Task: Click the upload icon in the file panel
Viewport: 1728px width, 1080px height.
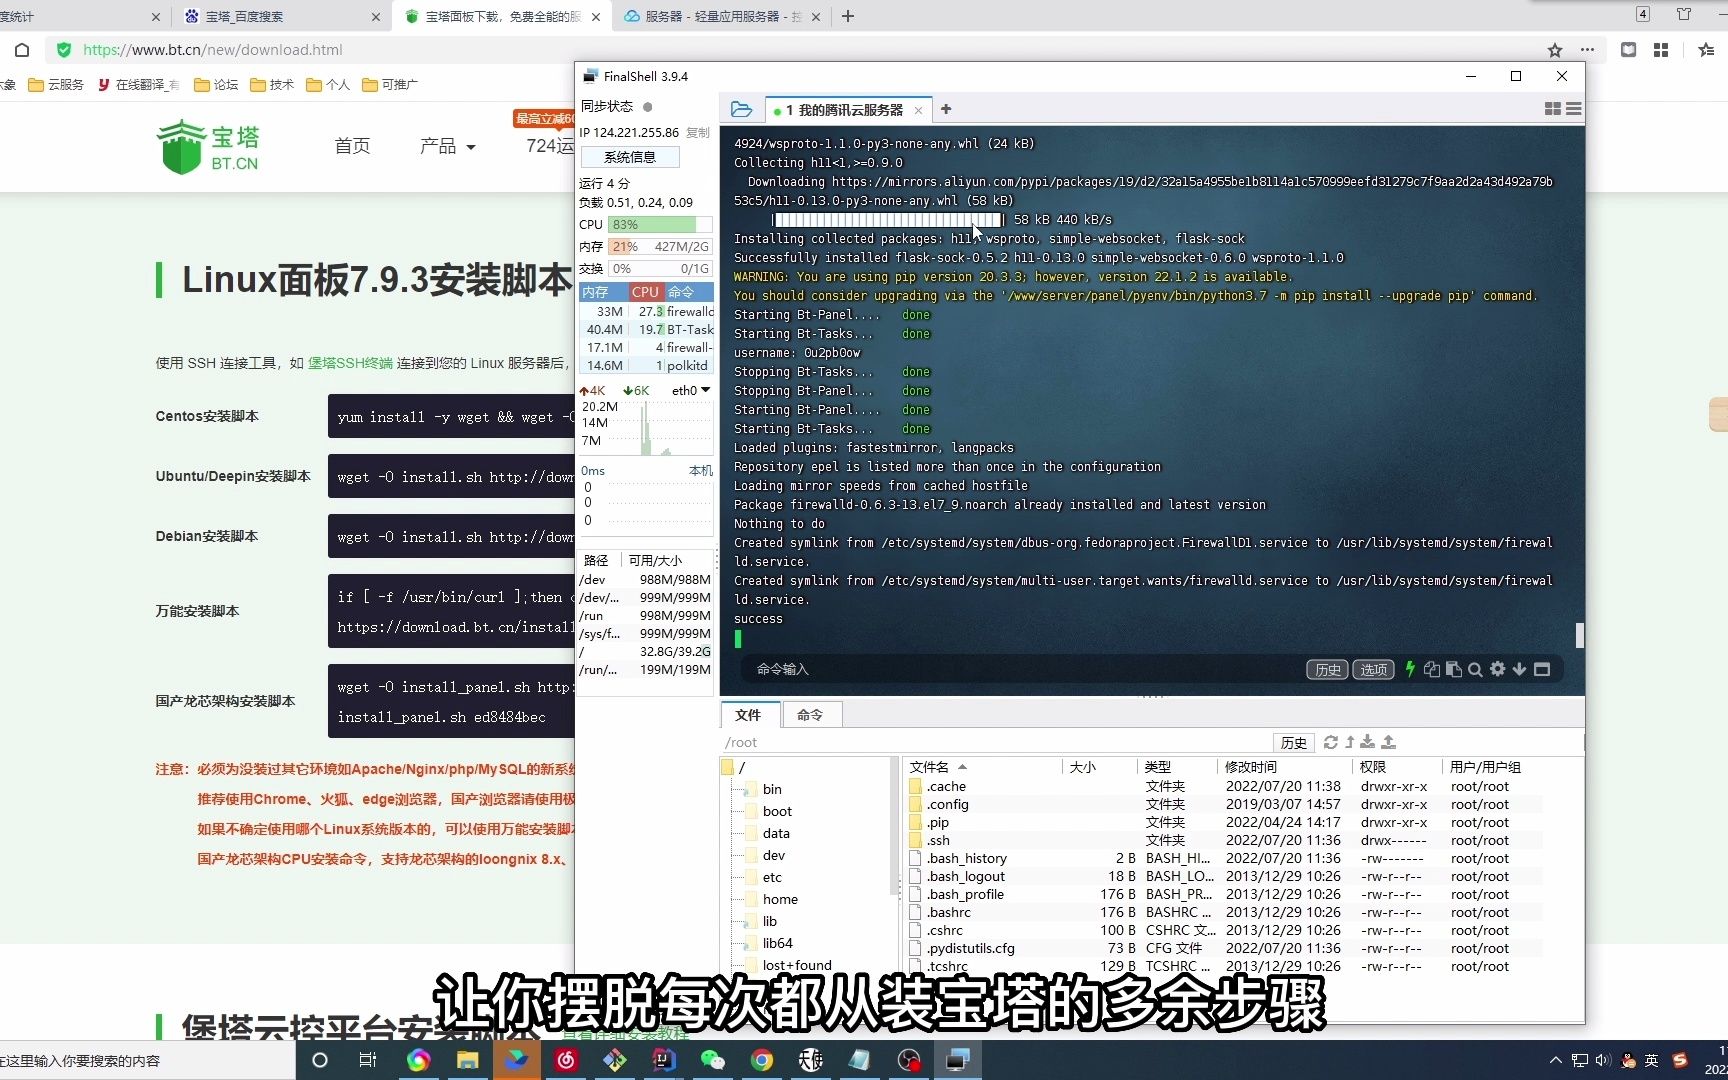Action: (1388, 742)
